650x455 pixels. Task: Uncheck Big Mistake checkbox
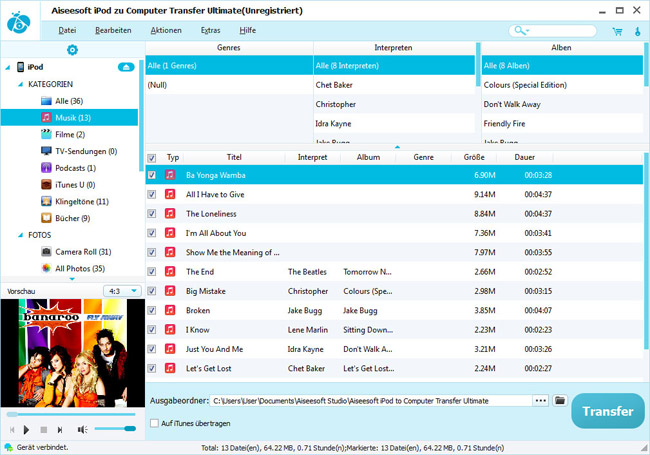click(x=152, y=291)
